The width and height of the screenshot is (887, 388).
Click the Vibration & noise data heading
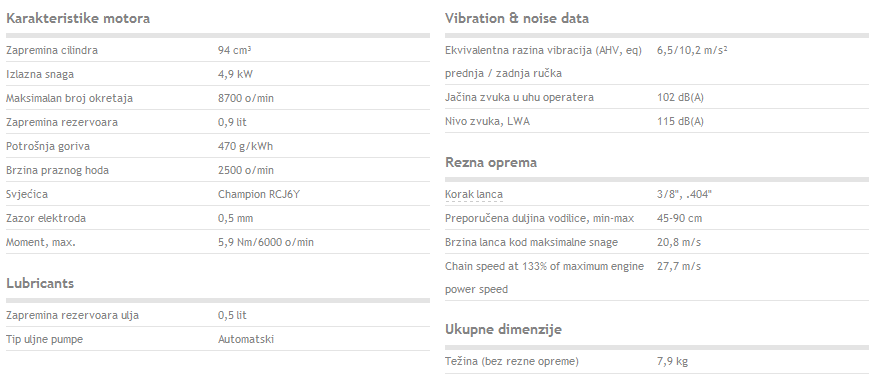(x=516, y=18)
